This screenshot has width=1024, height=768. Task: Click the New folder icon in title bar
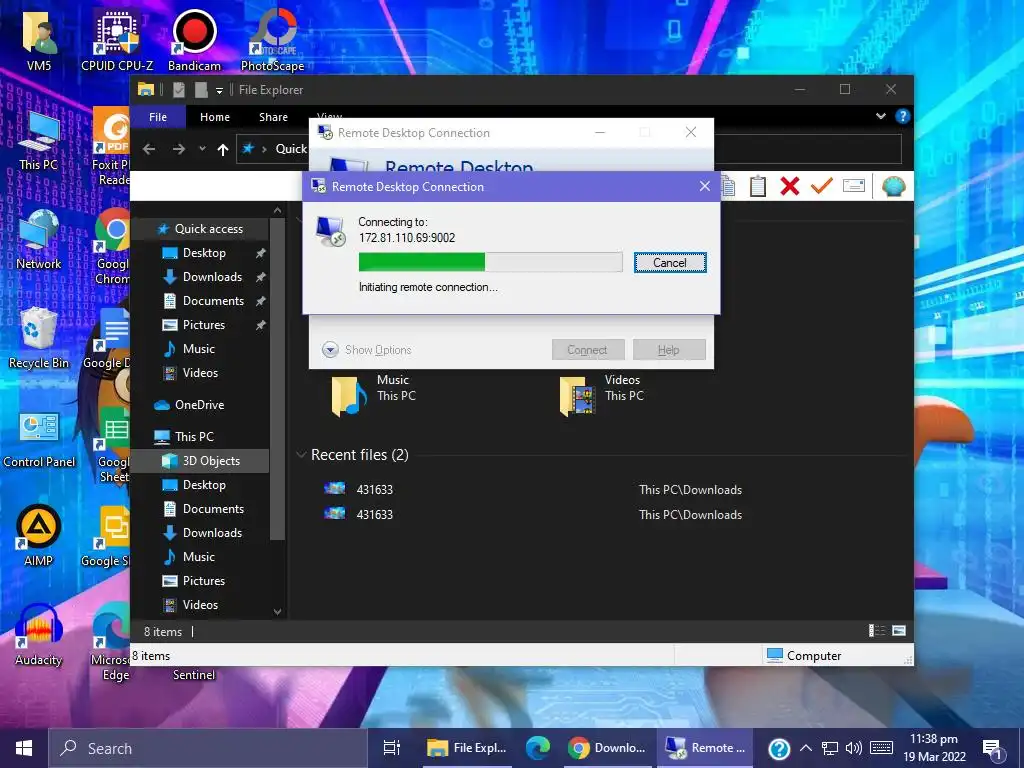[x=201, y=89]
